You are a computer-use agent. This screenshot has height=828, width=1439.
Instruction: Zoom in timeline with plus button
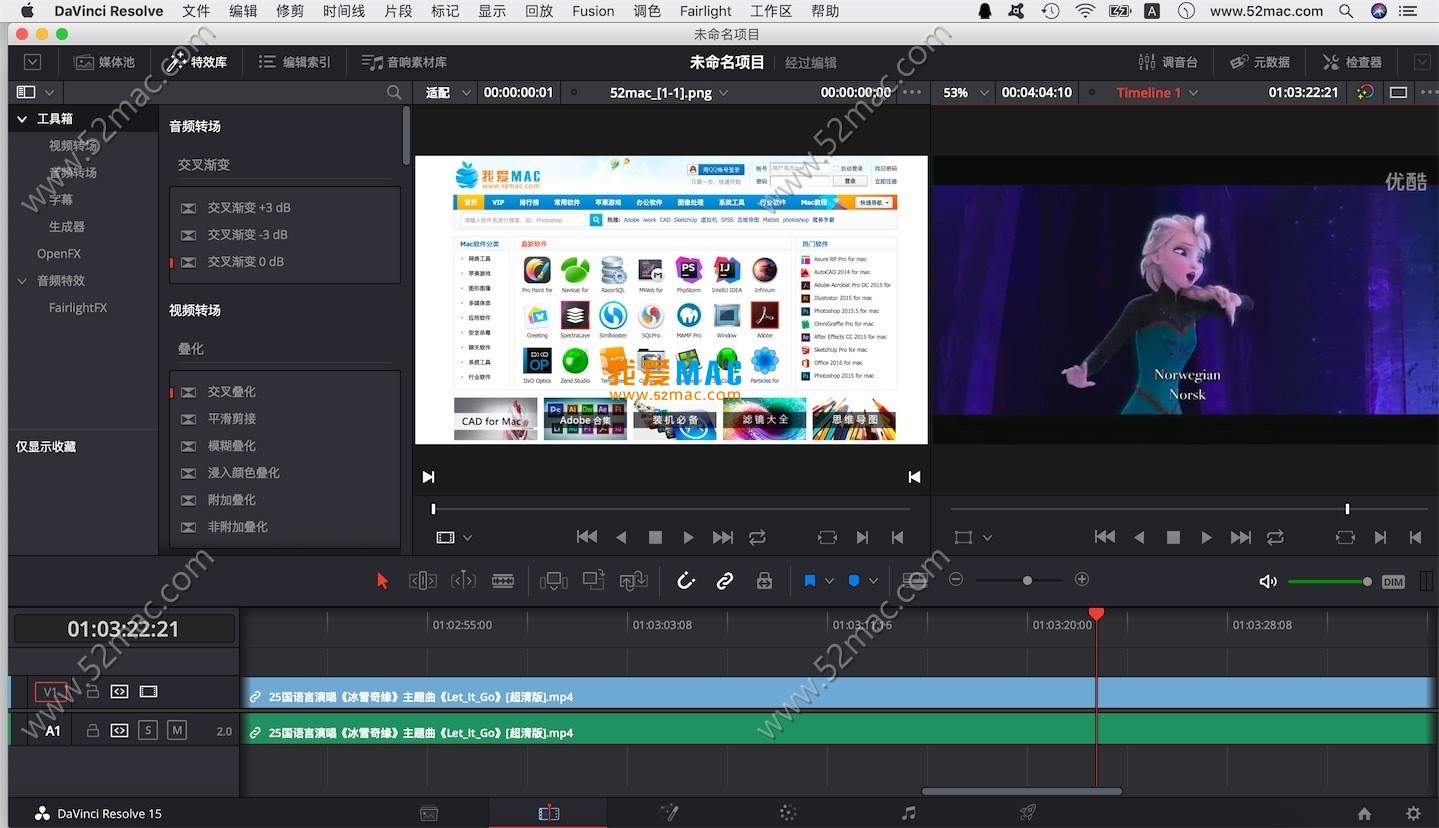tap(1081, 580)
